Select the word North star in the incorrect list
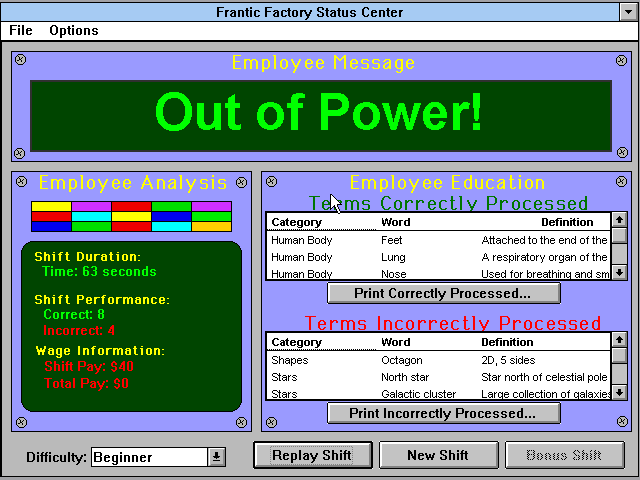 [x=405, y=377]
